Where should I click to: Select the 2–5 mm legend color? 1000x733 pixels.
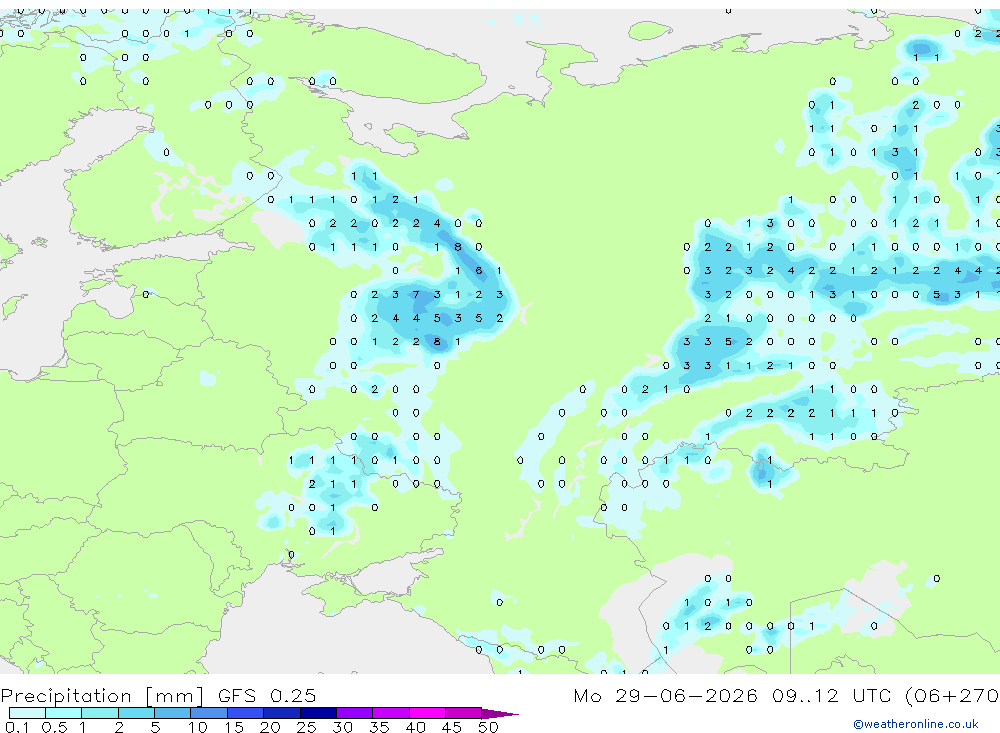(x=136, y=713)
